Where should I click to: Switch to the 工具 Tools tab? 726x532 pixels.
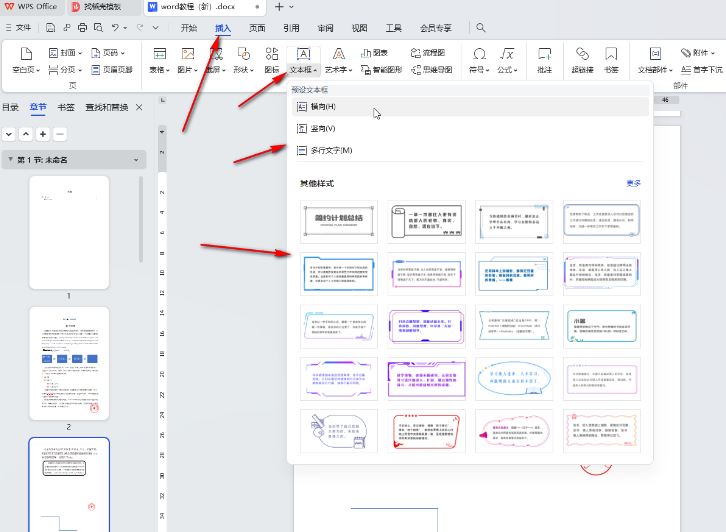coord(394,28)
